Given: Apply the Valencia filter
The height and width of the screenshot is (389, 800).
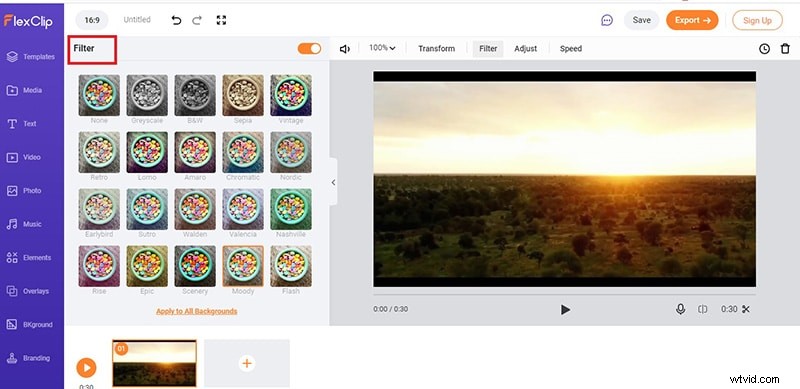Looking at the screenshot, I should click(243, 209).
